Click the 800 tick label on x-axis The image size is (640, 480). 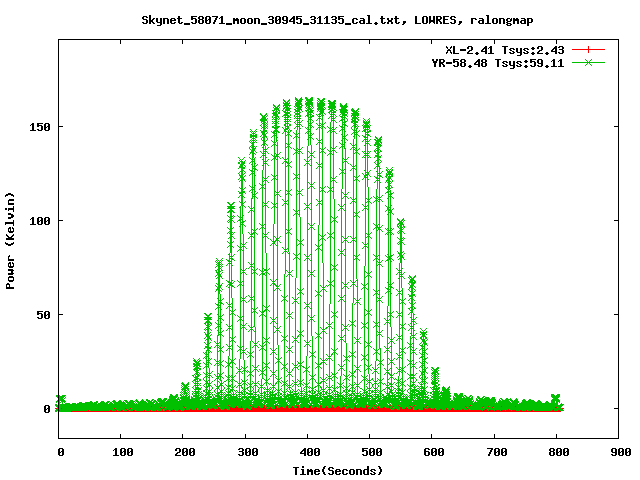pos(556,453)
